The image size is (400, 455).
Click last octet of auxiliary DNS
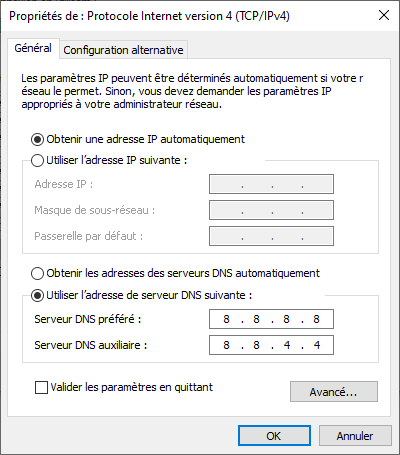[x=317, y=345]
